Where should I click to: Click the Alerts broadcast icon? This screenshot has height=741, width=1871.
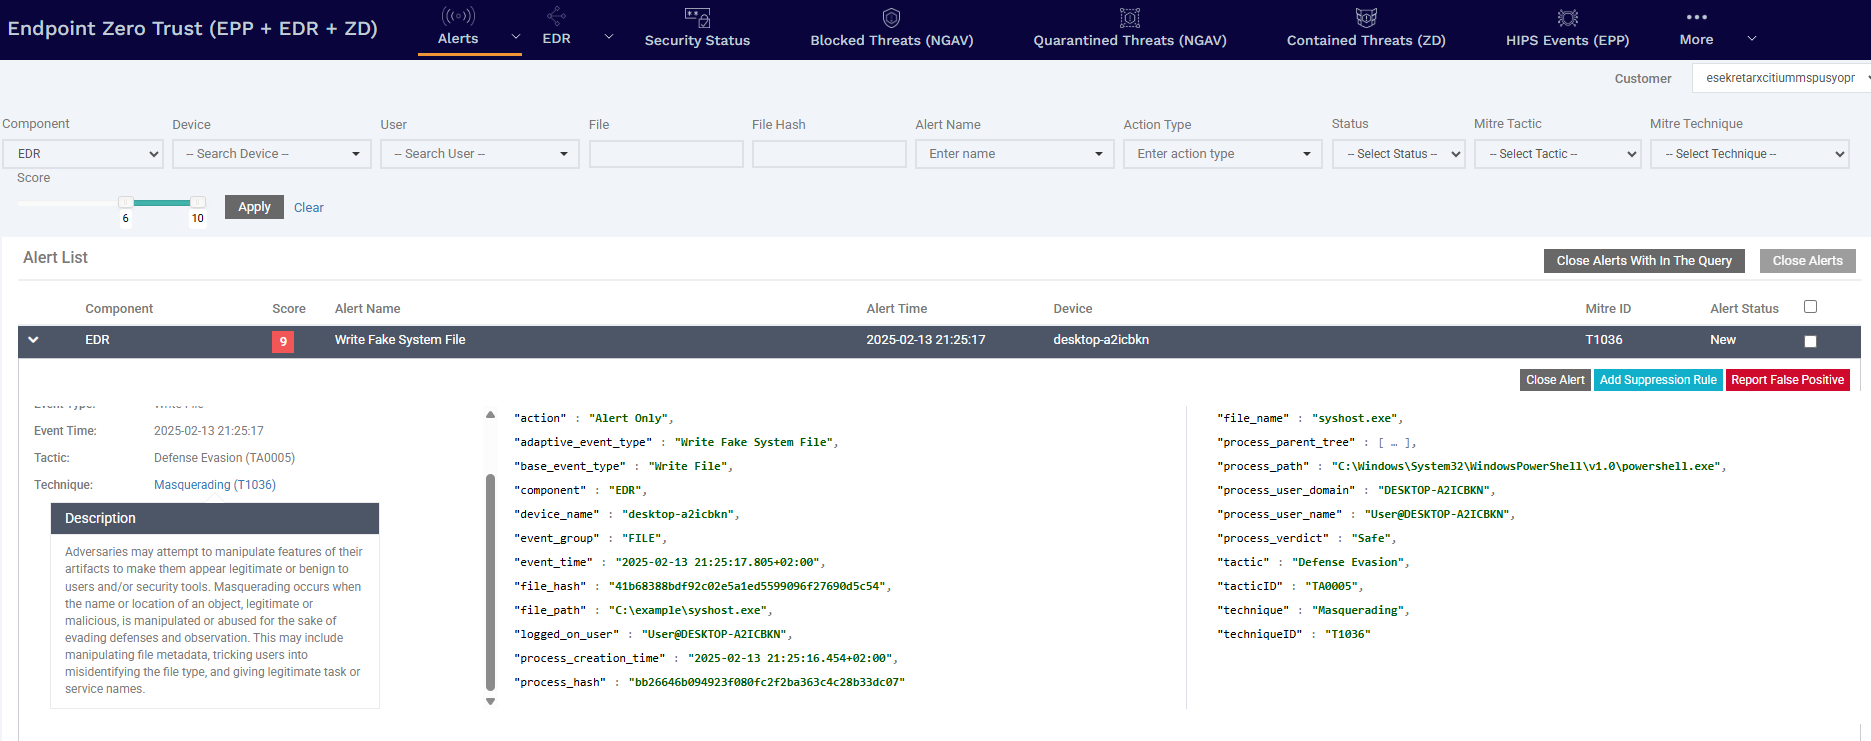(458, 16)
